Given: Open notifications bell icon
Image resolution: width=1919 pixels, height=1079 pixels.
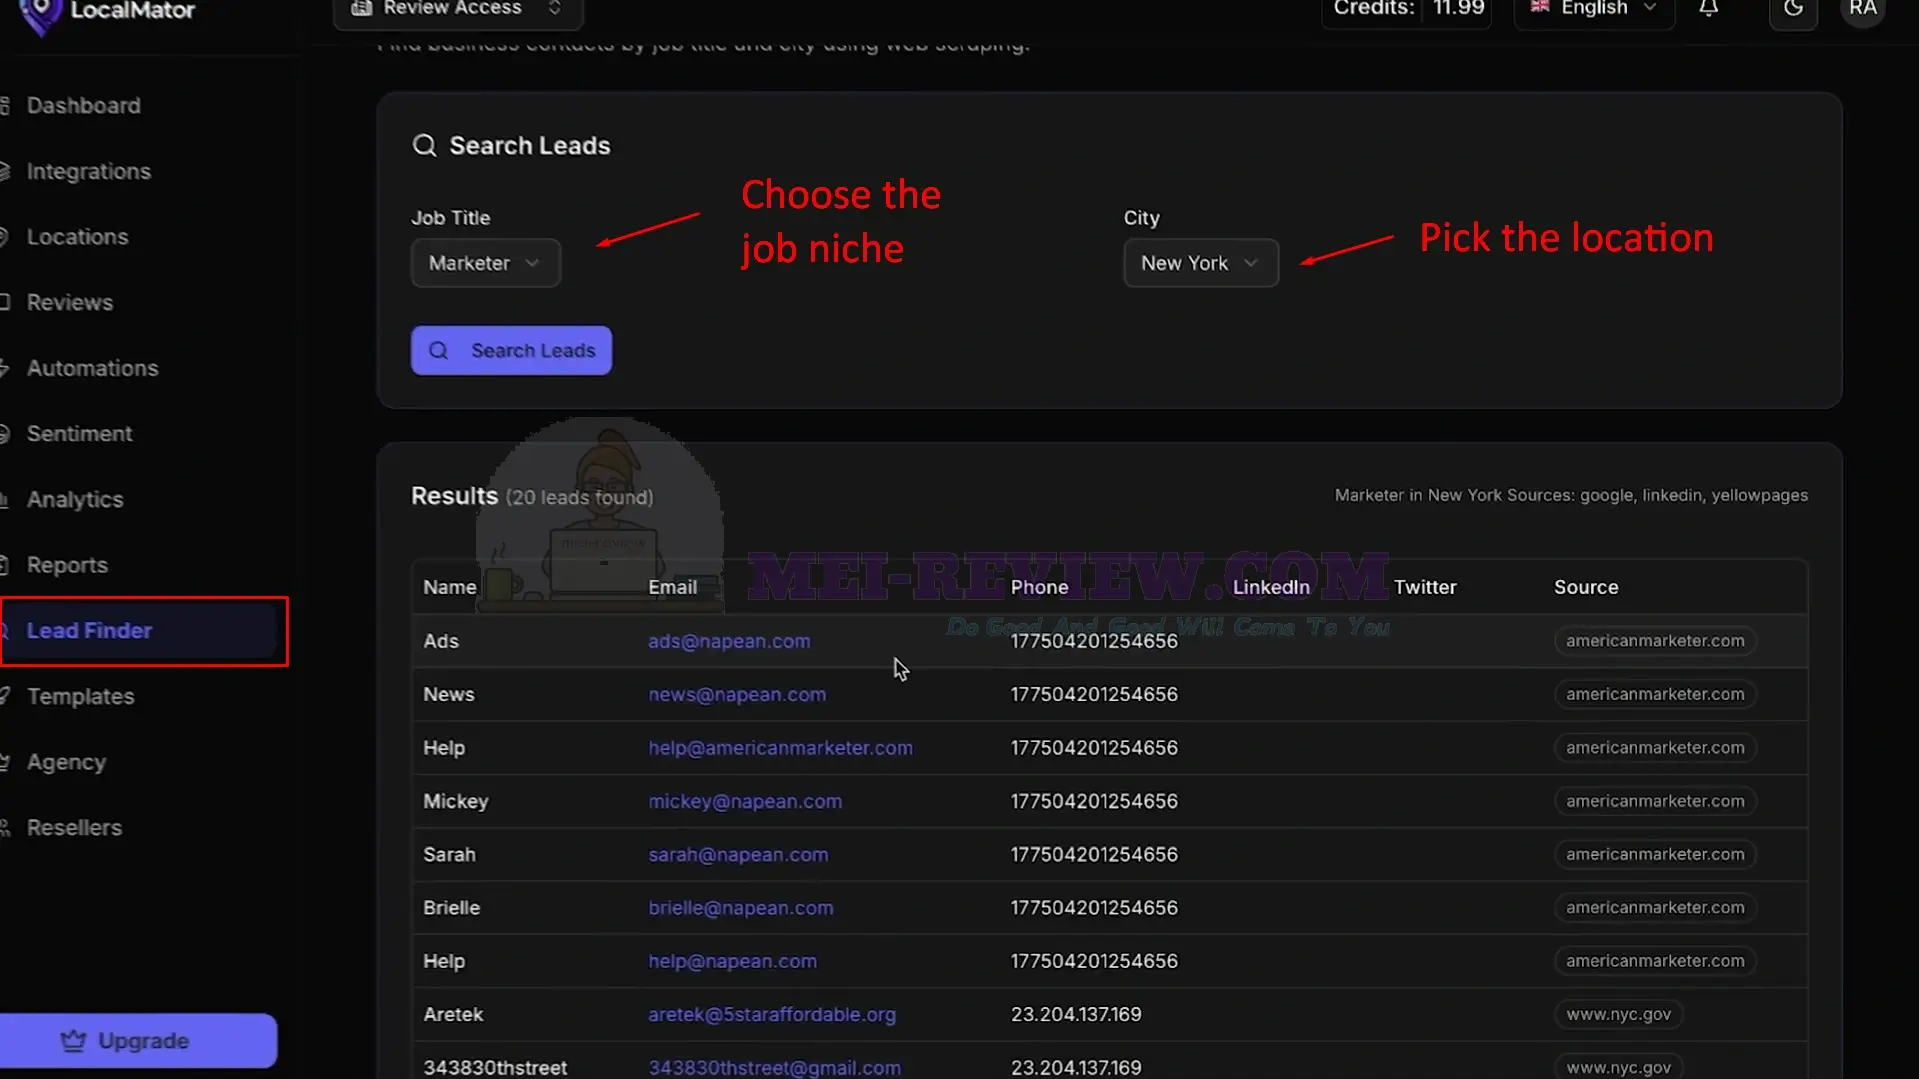Looking at the screenshot, I should pyautogui.click(x=1708, y=9).
